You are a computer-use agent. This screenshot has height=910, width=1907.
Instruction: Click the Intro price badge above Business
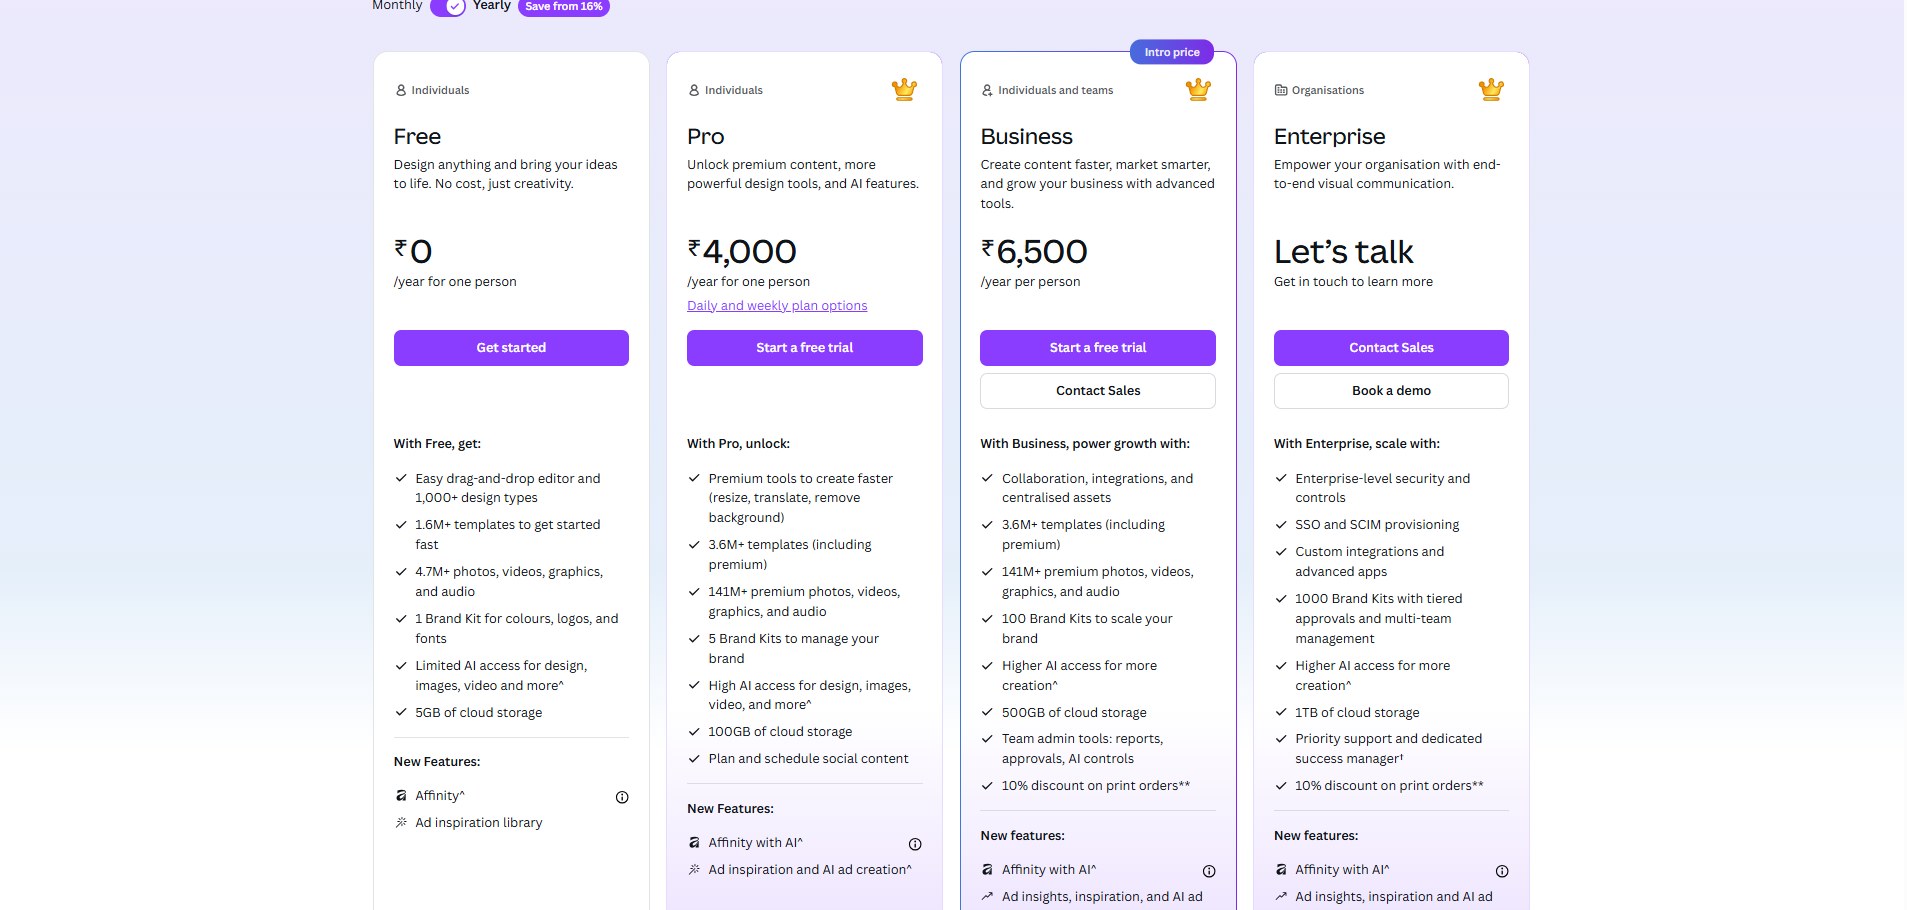coord(1171,51)
